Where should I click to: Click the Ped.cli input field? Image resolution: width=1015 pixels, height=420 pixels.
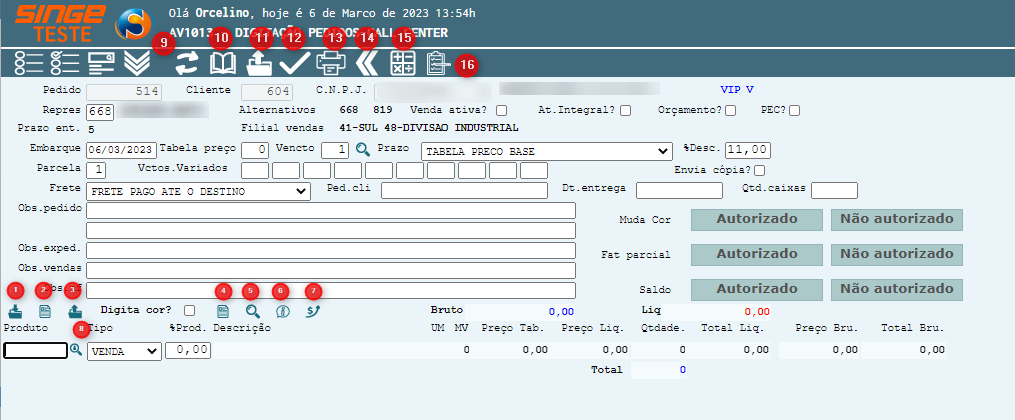[x=464, y=190]
